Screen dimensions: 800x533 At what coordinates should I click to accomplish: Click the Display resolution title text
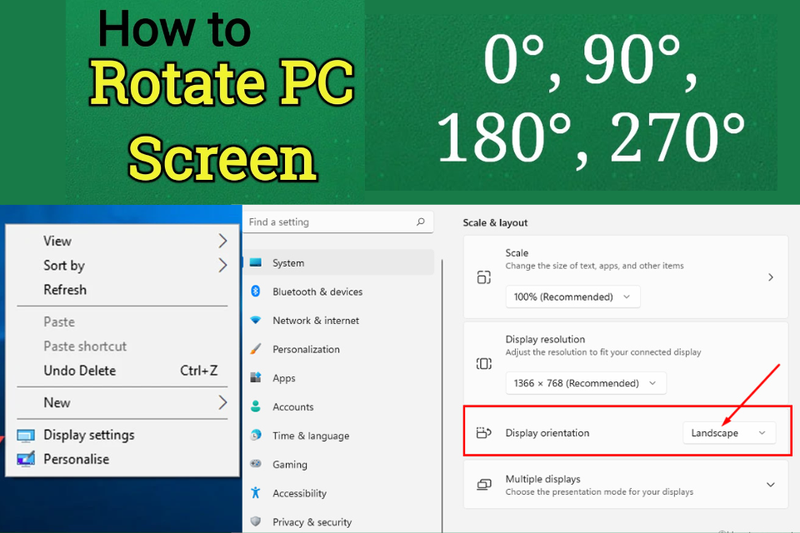(545, 339)
